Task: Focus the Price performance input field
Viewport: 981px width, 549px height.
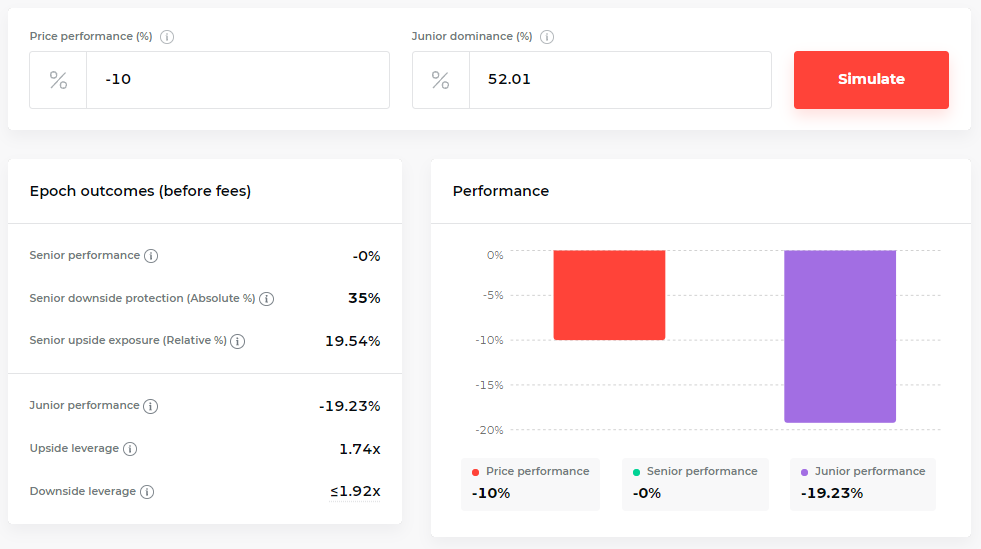Action: (x=238, y=79)
